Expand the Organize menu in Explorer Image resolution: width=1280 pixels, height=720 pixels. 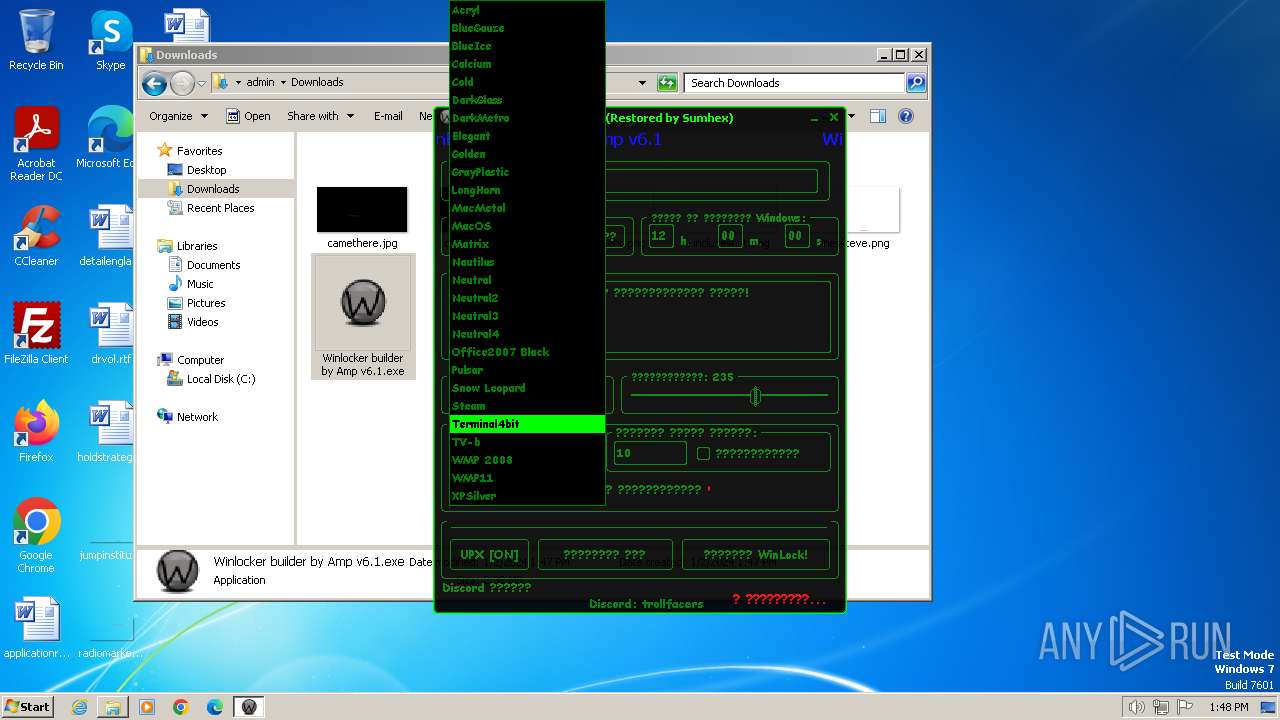(x=178, y=116)
